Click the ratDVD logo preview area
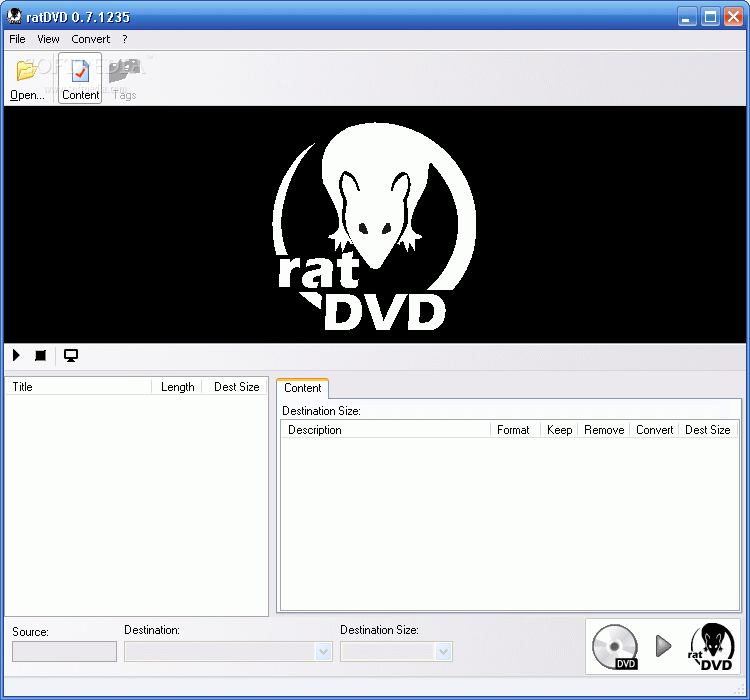The width and height of the screenshot is (750, 700). pos(375,224)
